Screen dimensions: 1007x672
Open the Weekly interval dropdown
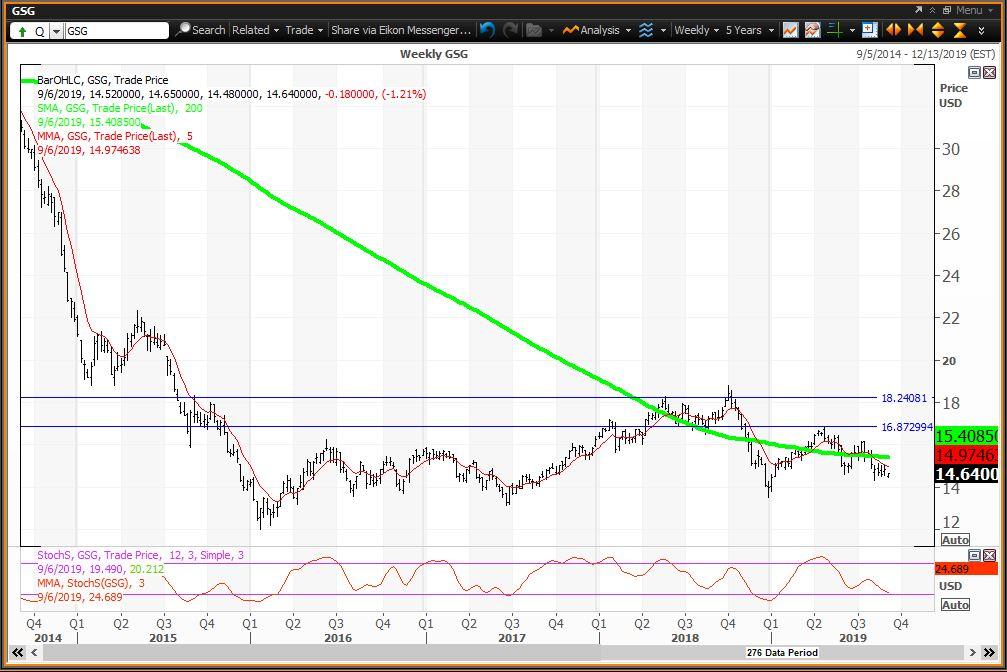tap(696, 30)
